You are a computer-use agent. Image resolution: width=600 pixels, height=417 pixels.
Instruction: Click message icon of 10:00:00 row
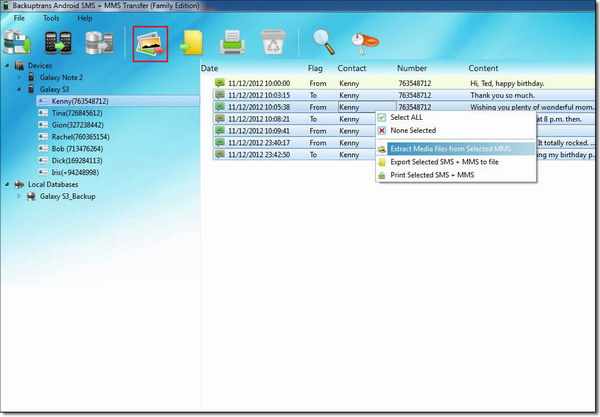(x=220, y=83)
